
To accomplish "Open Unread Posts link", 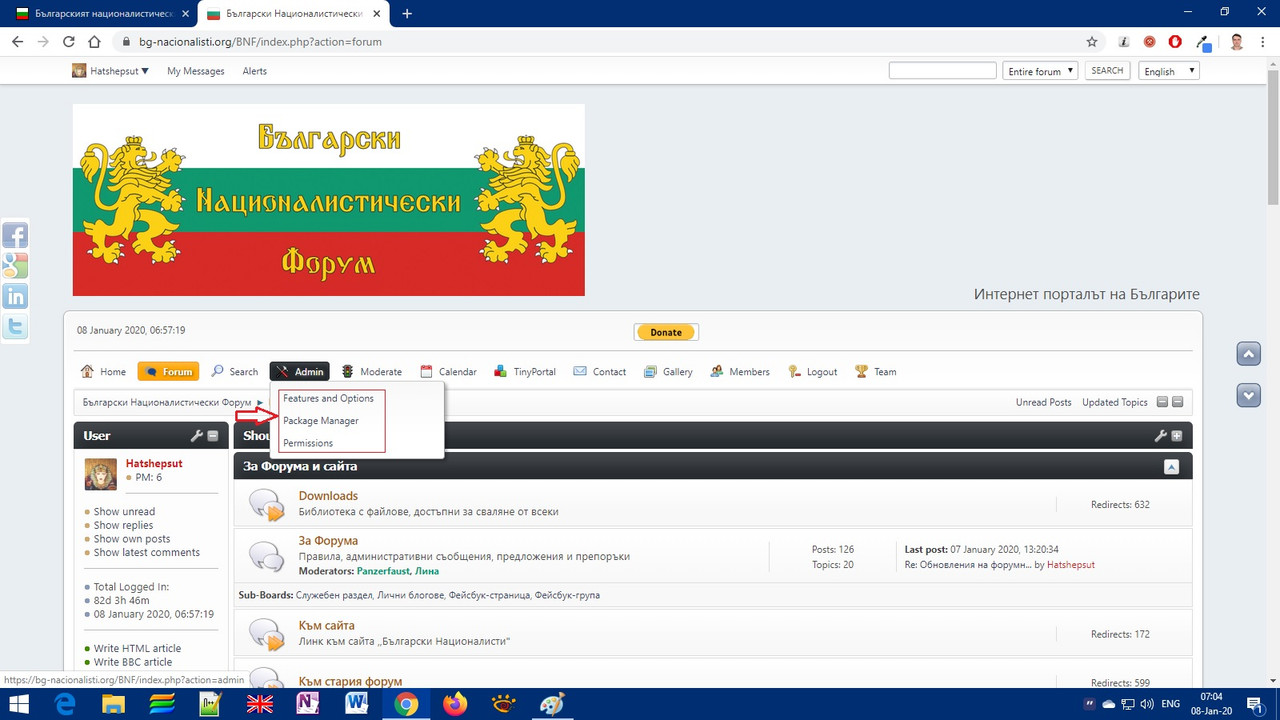I will (1044, 402).
